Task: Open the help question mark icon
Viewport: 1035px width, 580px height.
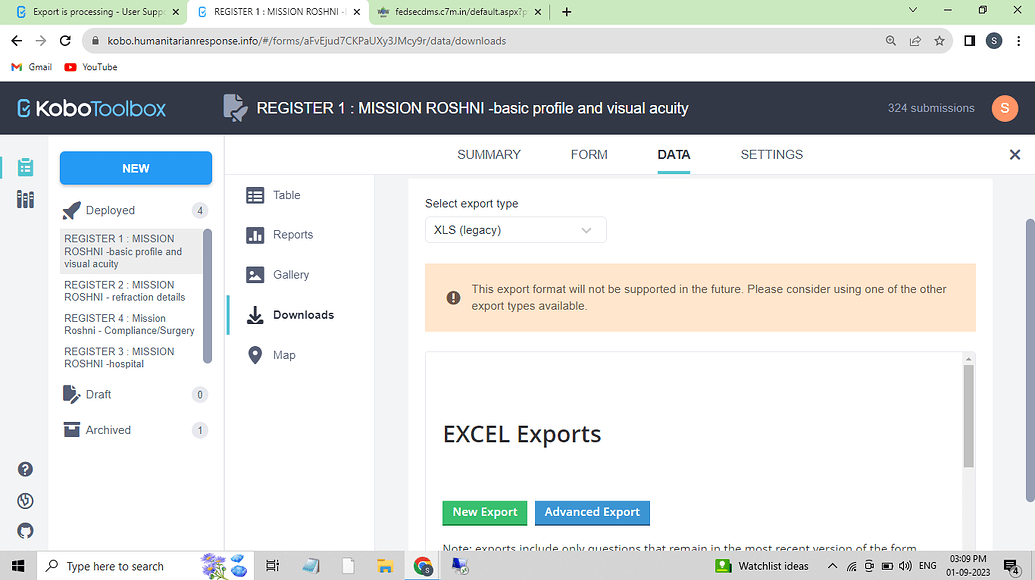Action: [x=25, y=468]
